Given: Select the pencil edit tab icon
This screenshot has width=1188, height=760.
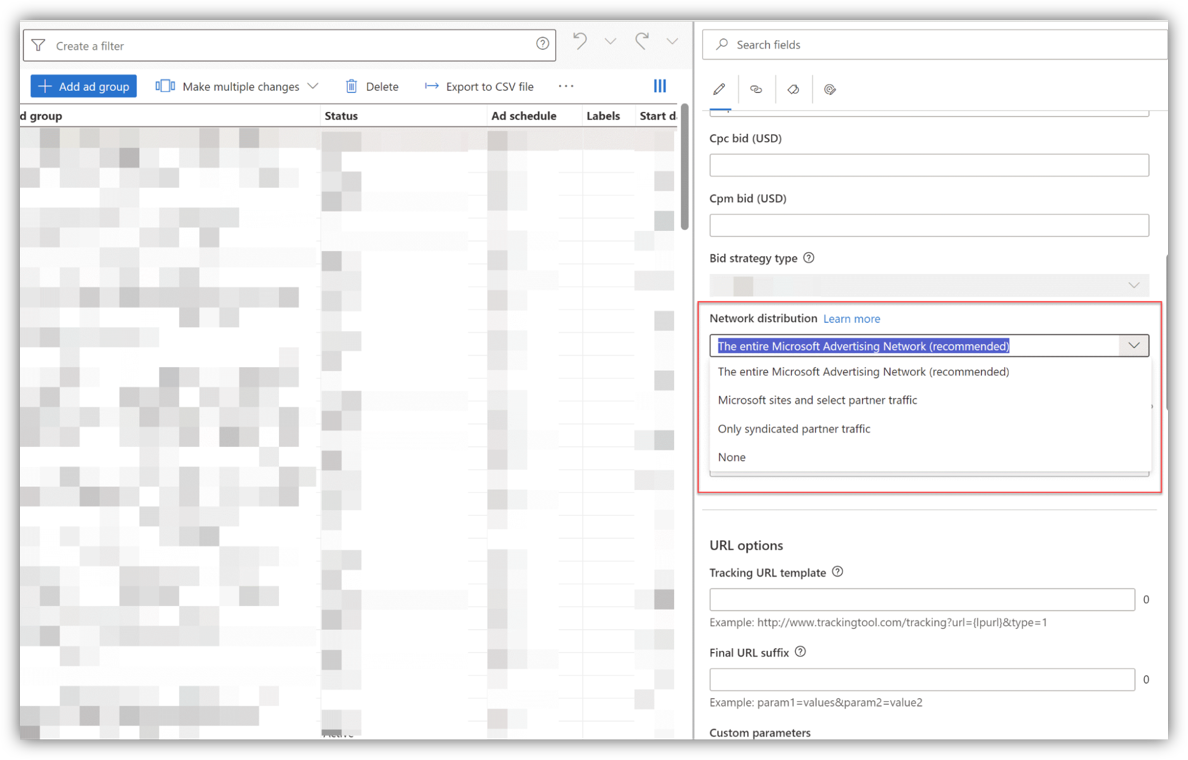Looking at the screenshot, I should pyautogui.click(x=719, y=89).
